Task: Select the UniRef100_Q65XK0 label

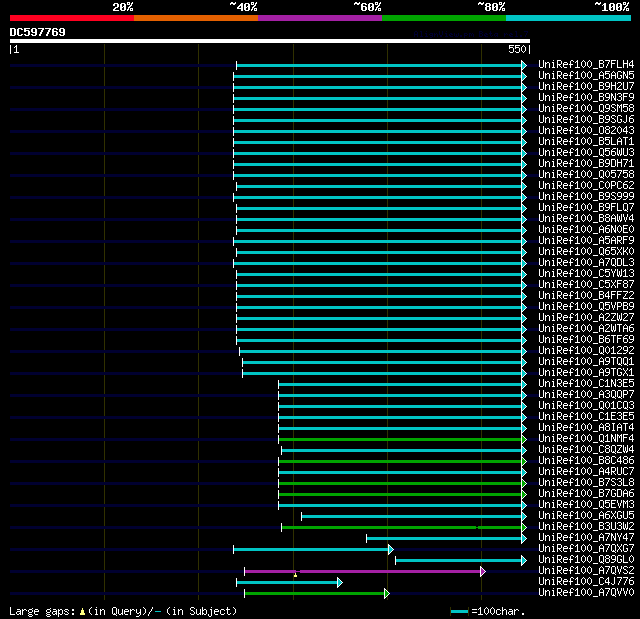Action: [586, 252]
